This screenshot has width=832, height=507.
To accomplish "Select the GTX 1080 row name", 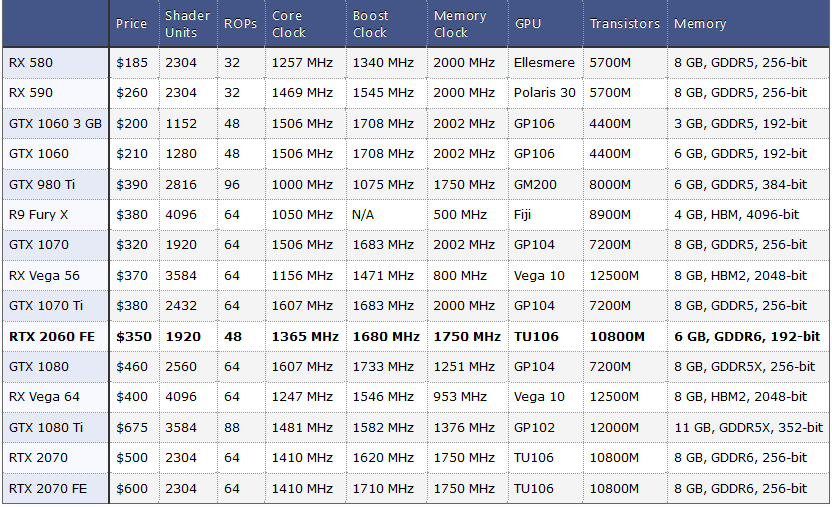I will pos(39,366).
